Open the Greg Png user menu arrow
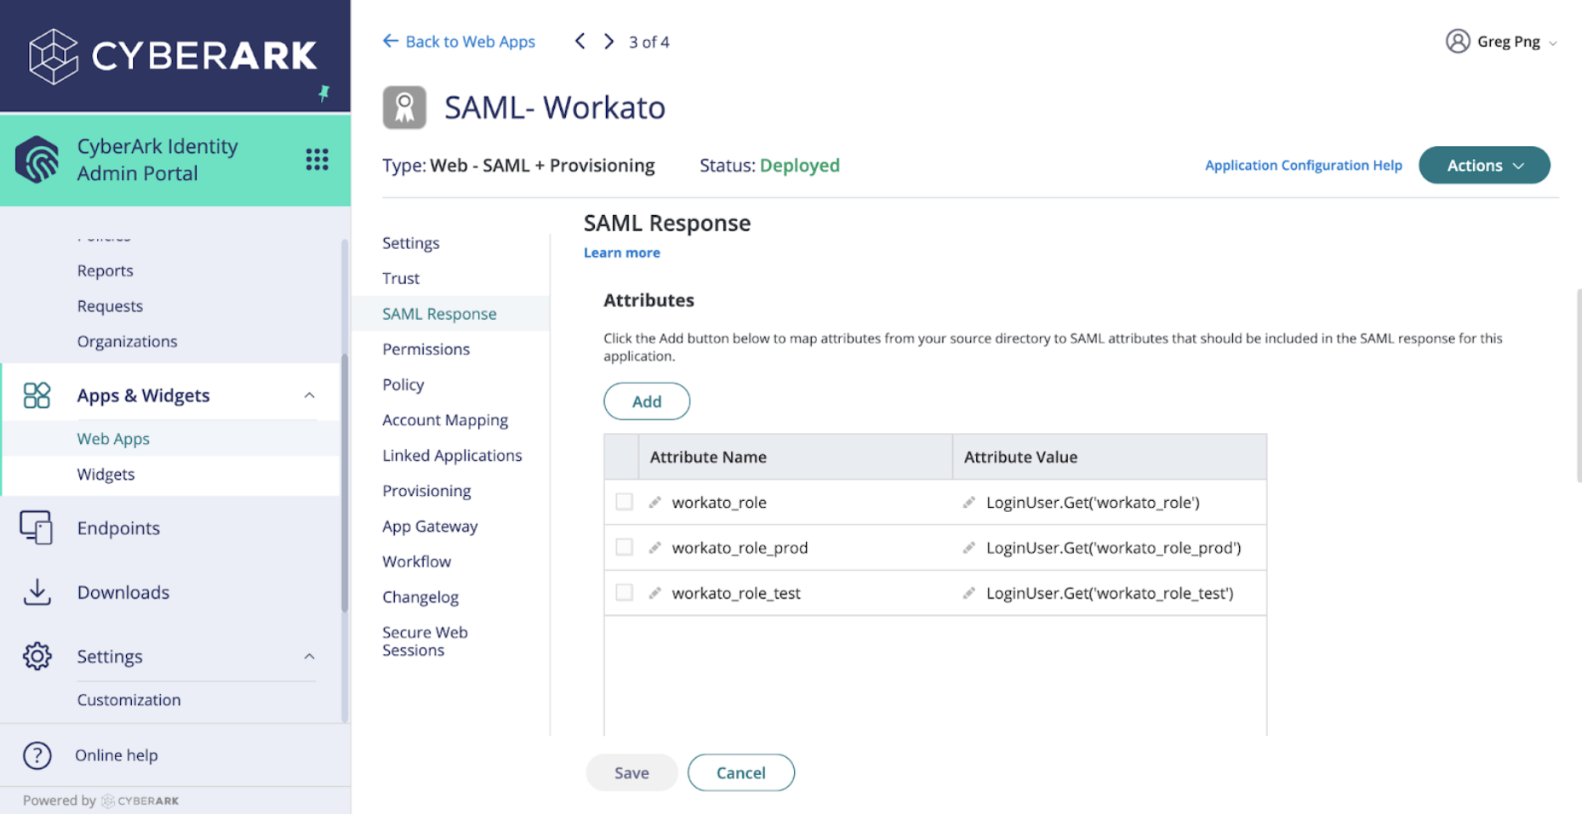This screenshot has height=816, width=1582. pos(1553,43)
